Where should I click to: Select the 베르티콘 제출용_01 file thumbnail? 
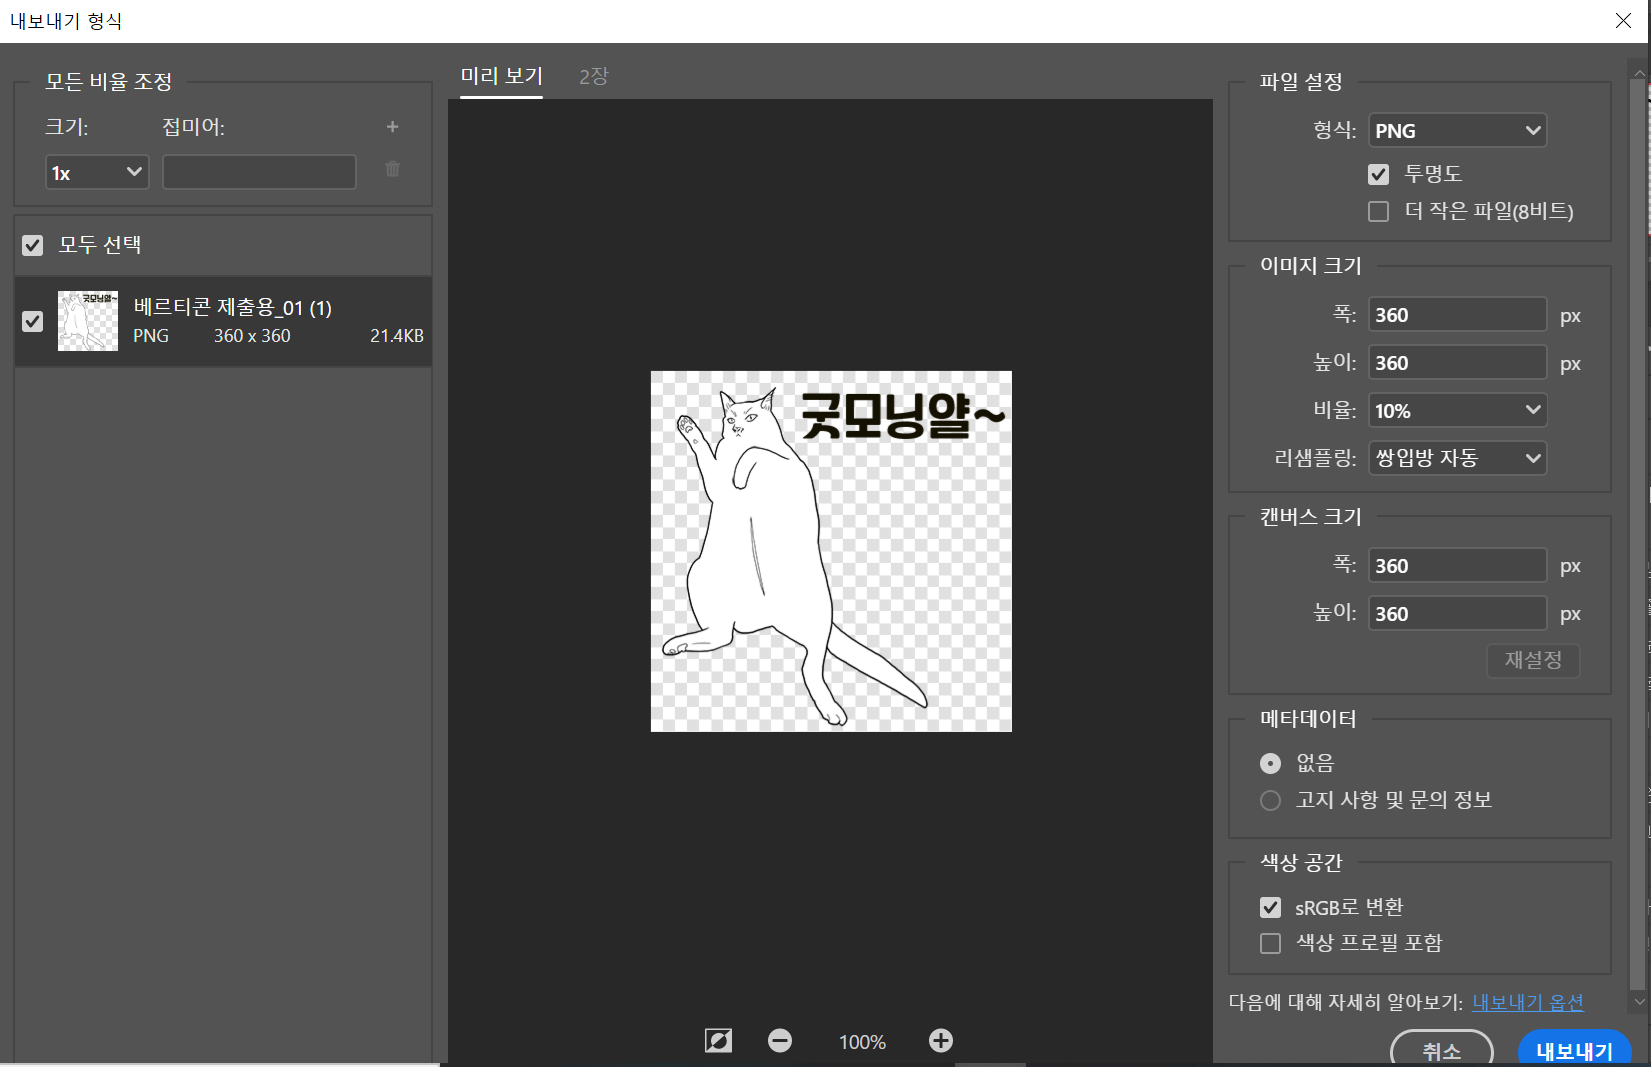point(87,321)
